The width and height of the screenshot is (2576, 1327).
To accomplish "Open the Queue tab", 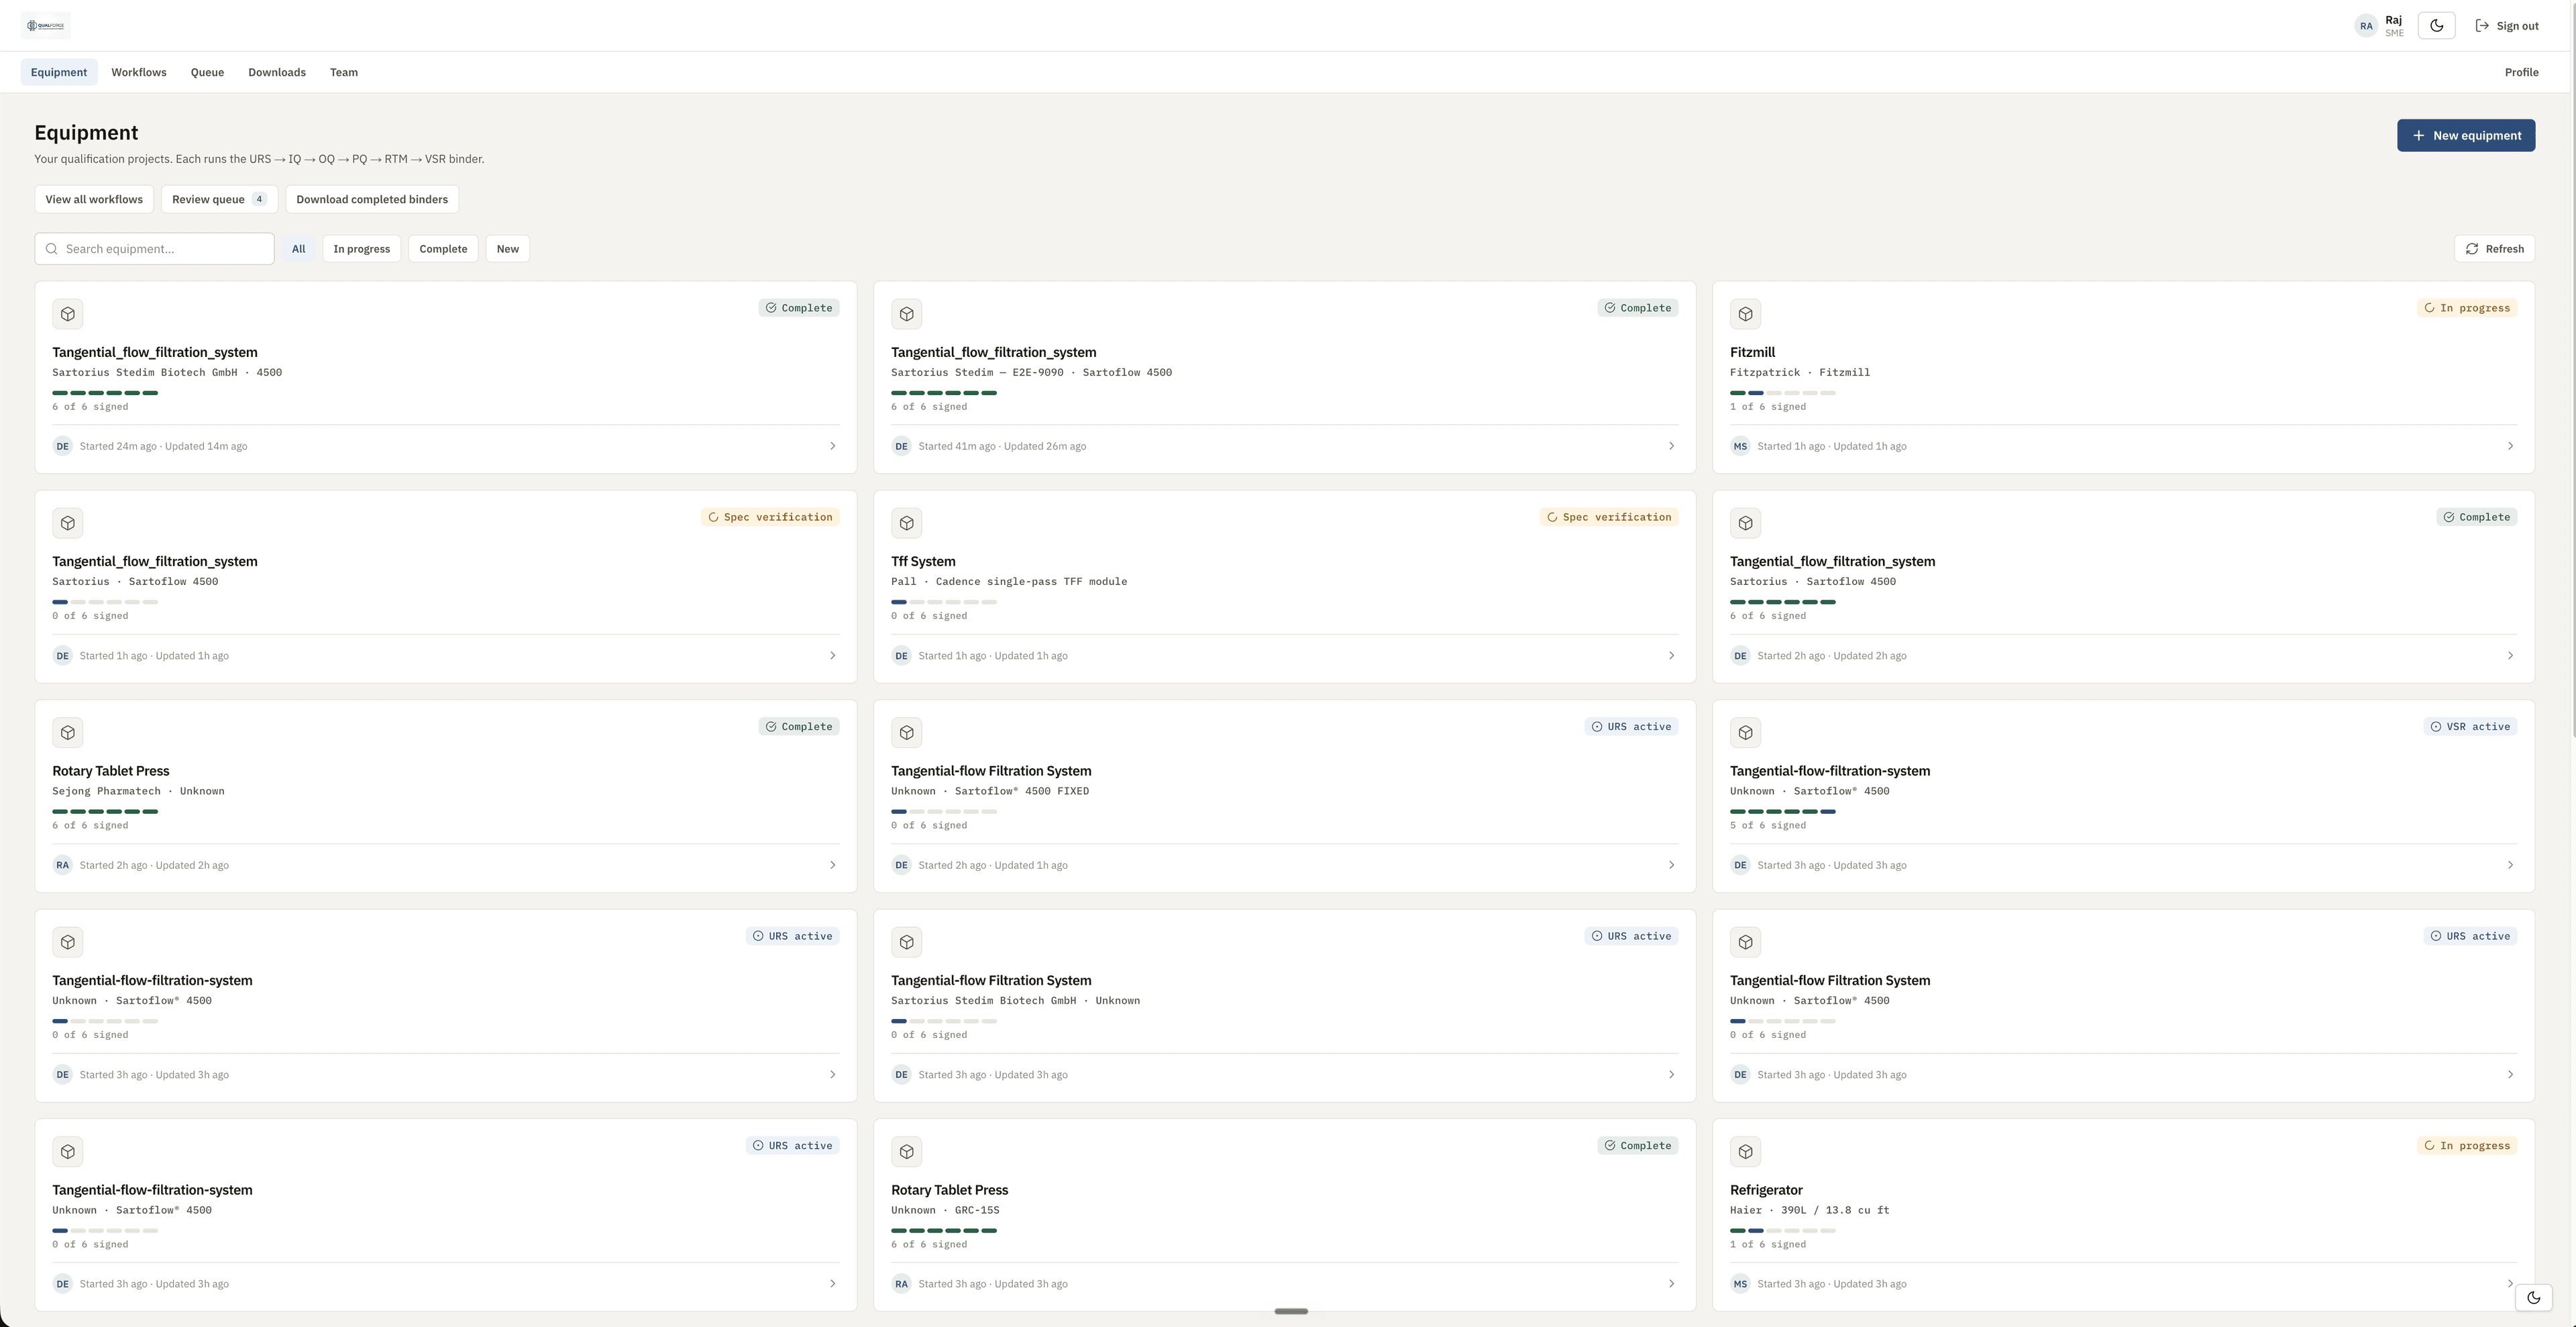I will (207, 72).
